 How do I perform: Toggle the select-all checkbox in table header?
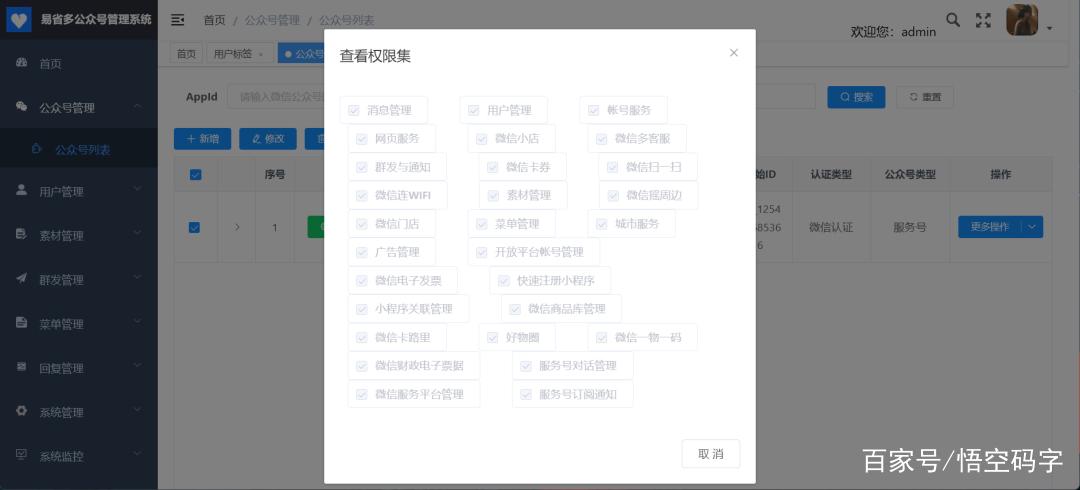point(196,174)
